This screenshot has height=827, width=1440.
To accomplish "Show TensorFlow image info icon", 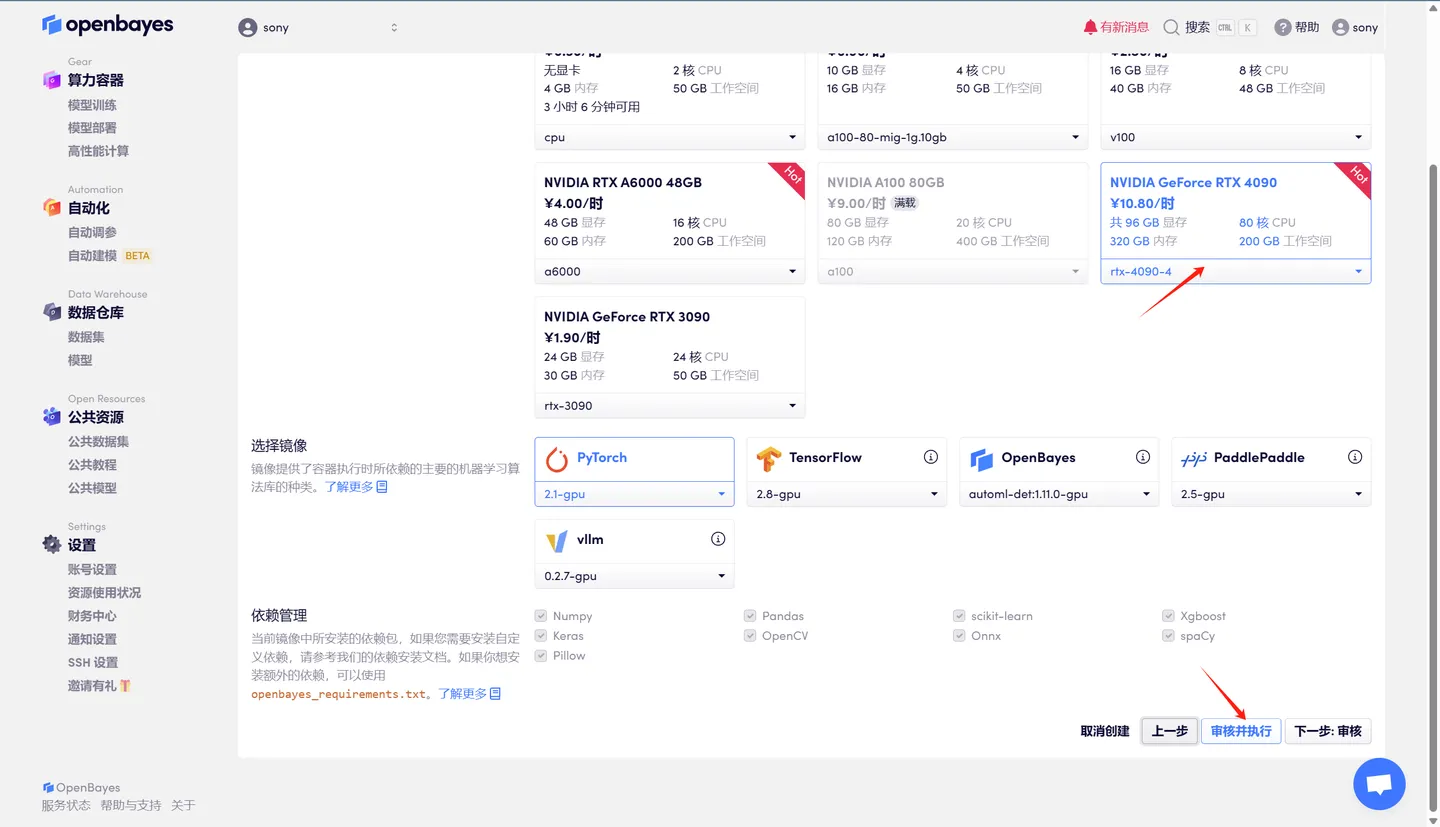I will point(931,457).
